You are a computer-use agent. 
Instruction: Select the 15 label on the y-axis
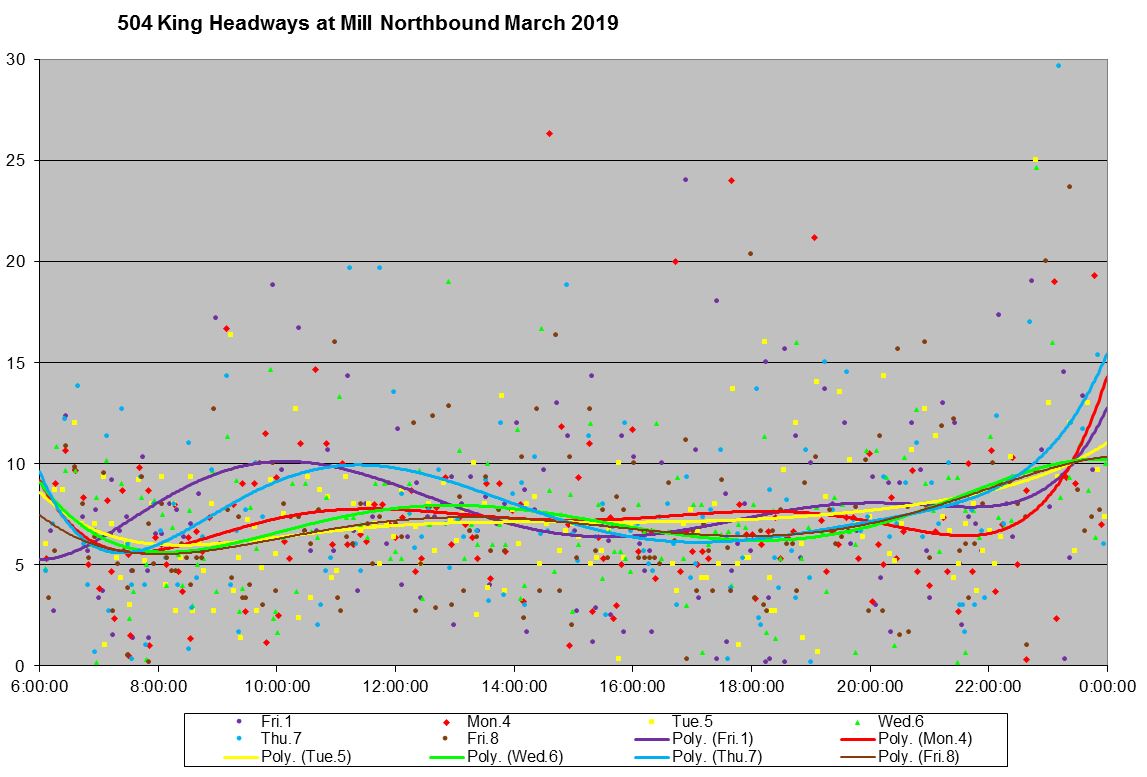click(18, 362)
